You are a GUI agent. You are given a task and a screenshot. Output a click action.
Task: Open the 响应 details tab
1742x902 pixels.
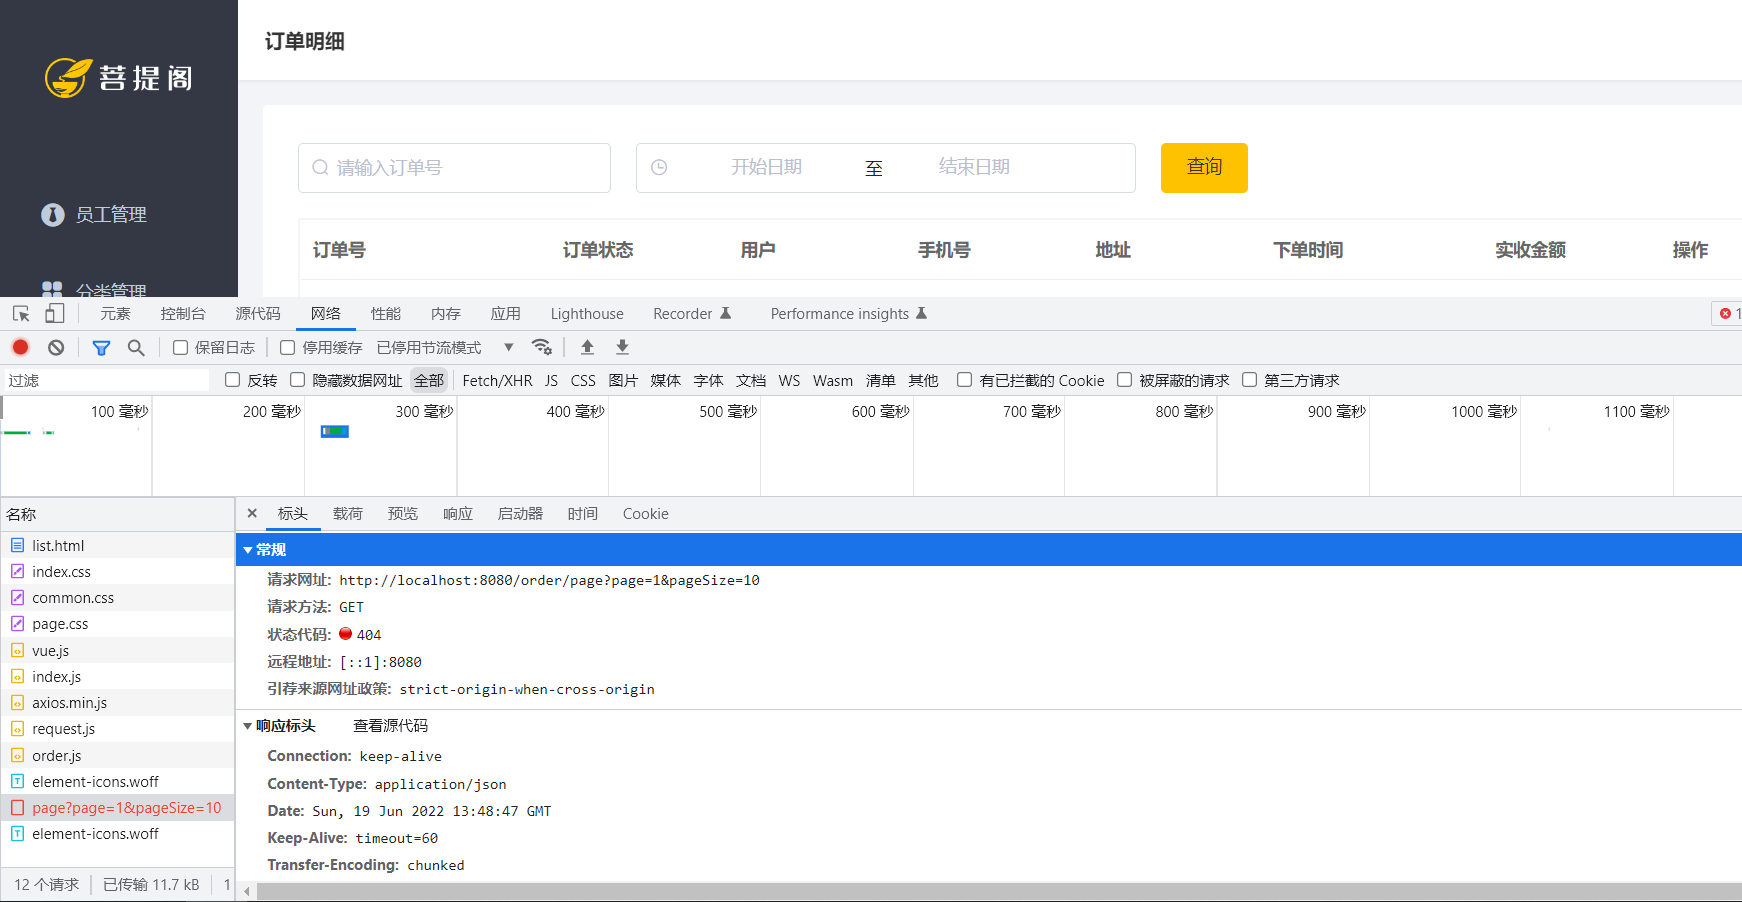pos(458,513)
